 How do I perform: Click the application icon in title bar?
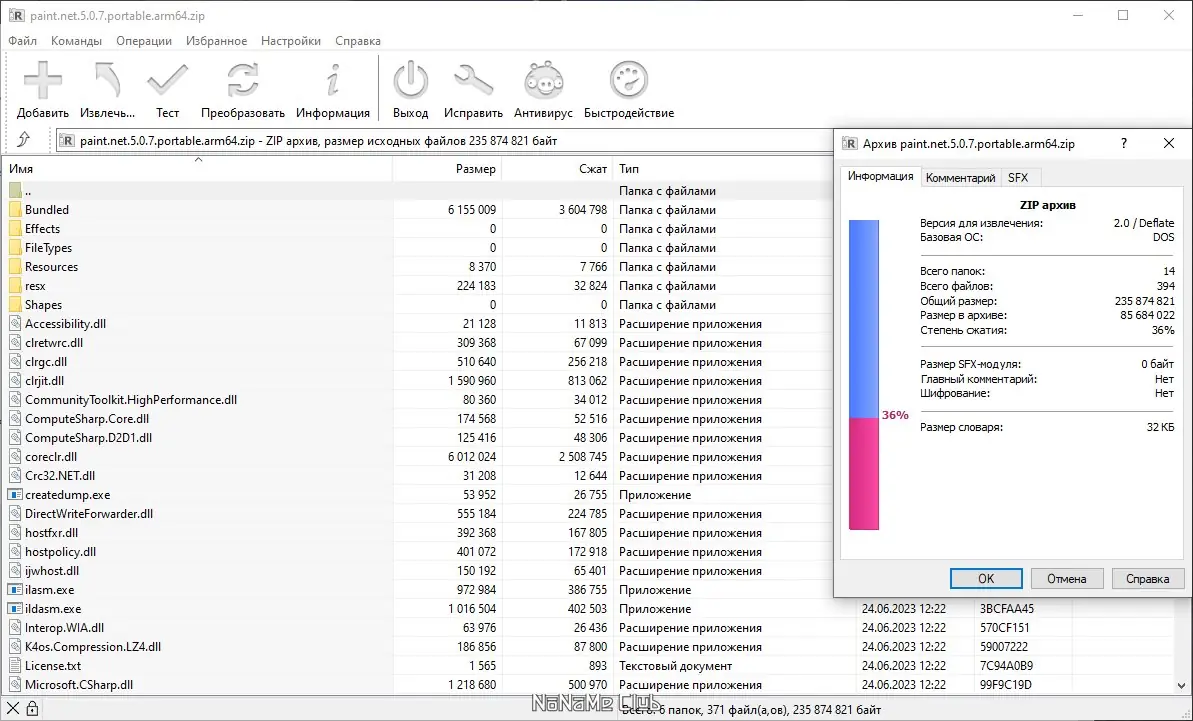point(16,15)
